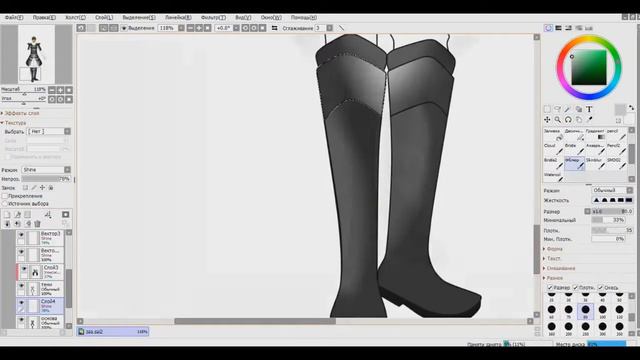
Task: Adjust the layer opacity Непроз. slider
Action: [46, 179]
